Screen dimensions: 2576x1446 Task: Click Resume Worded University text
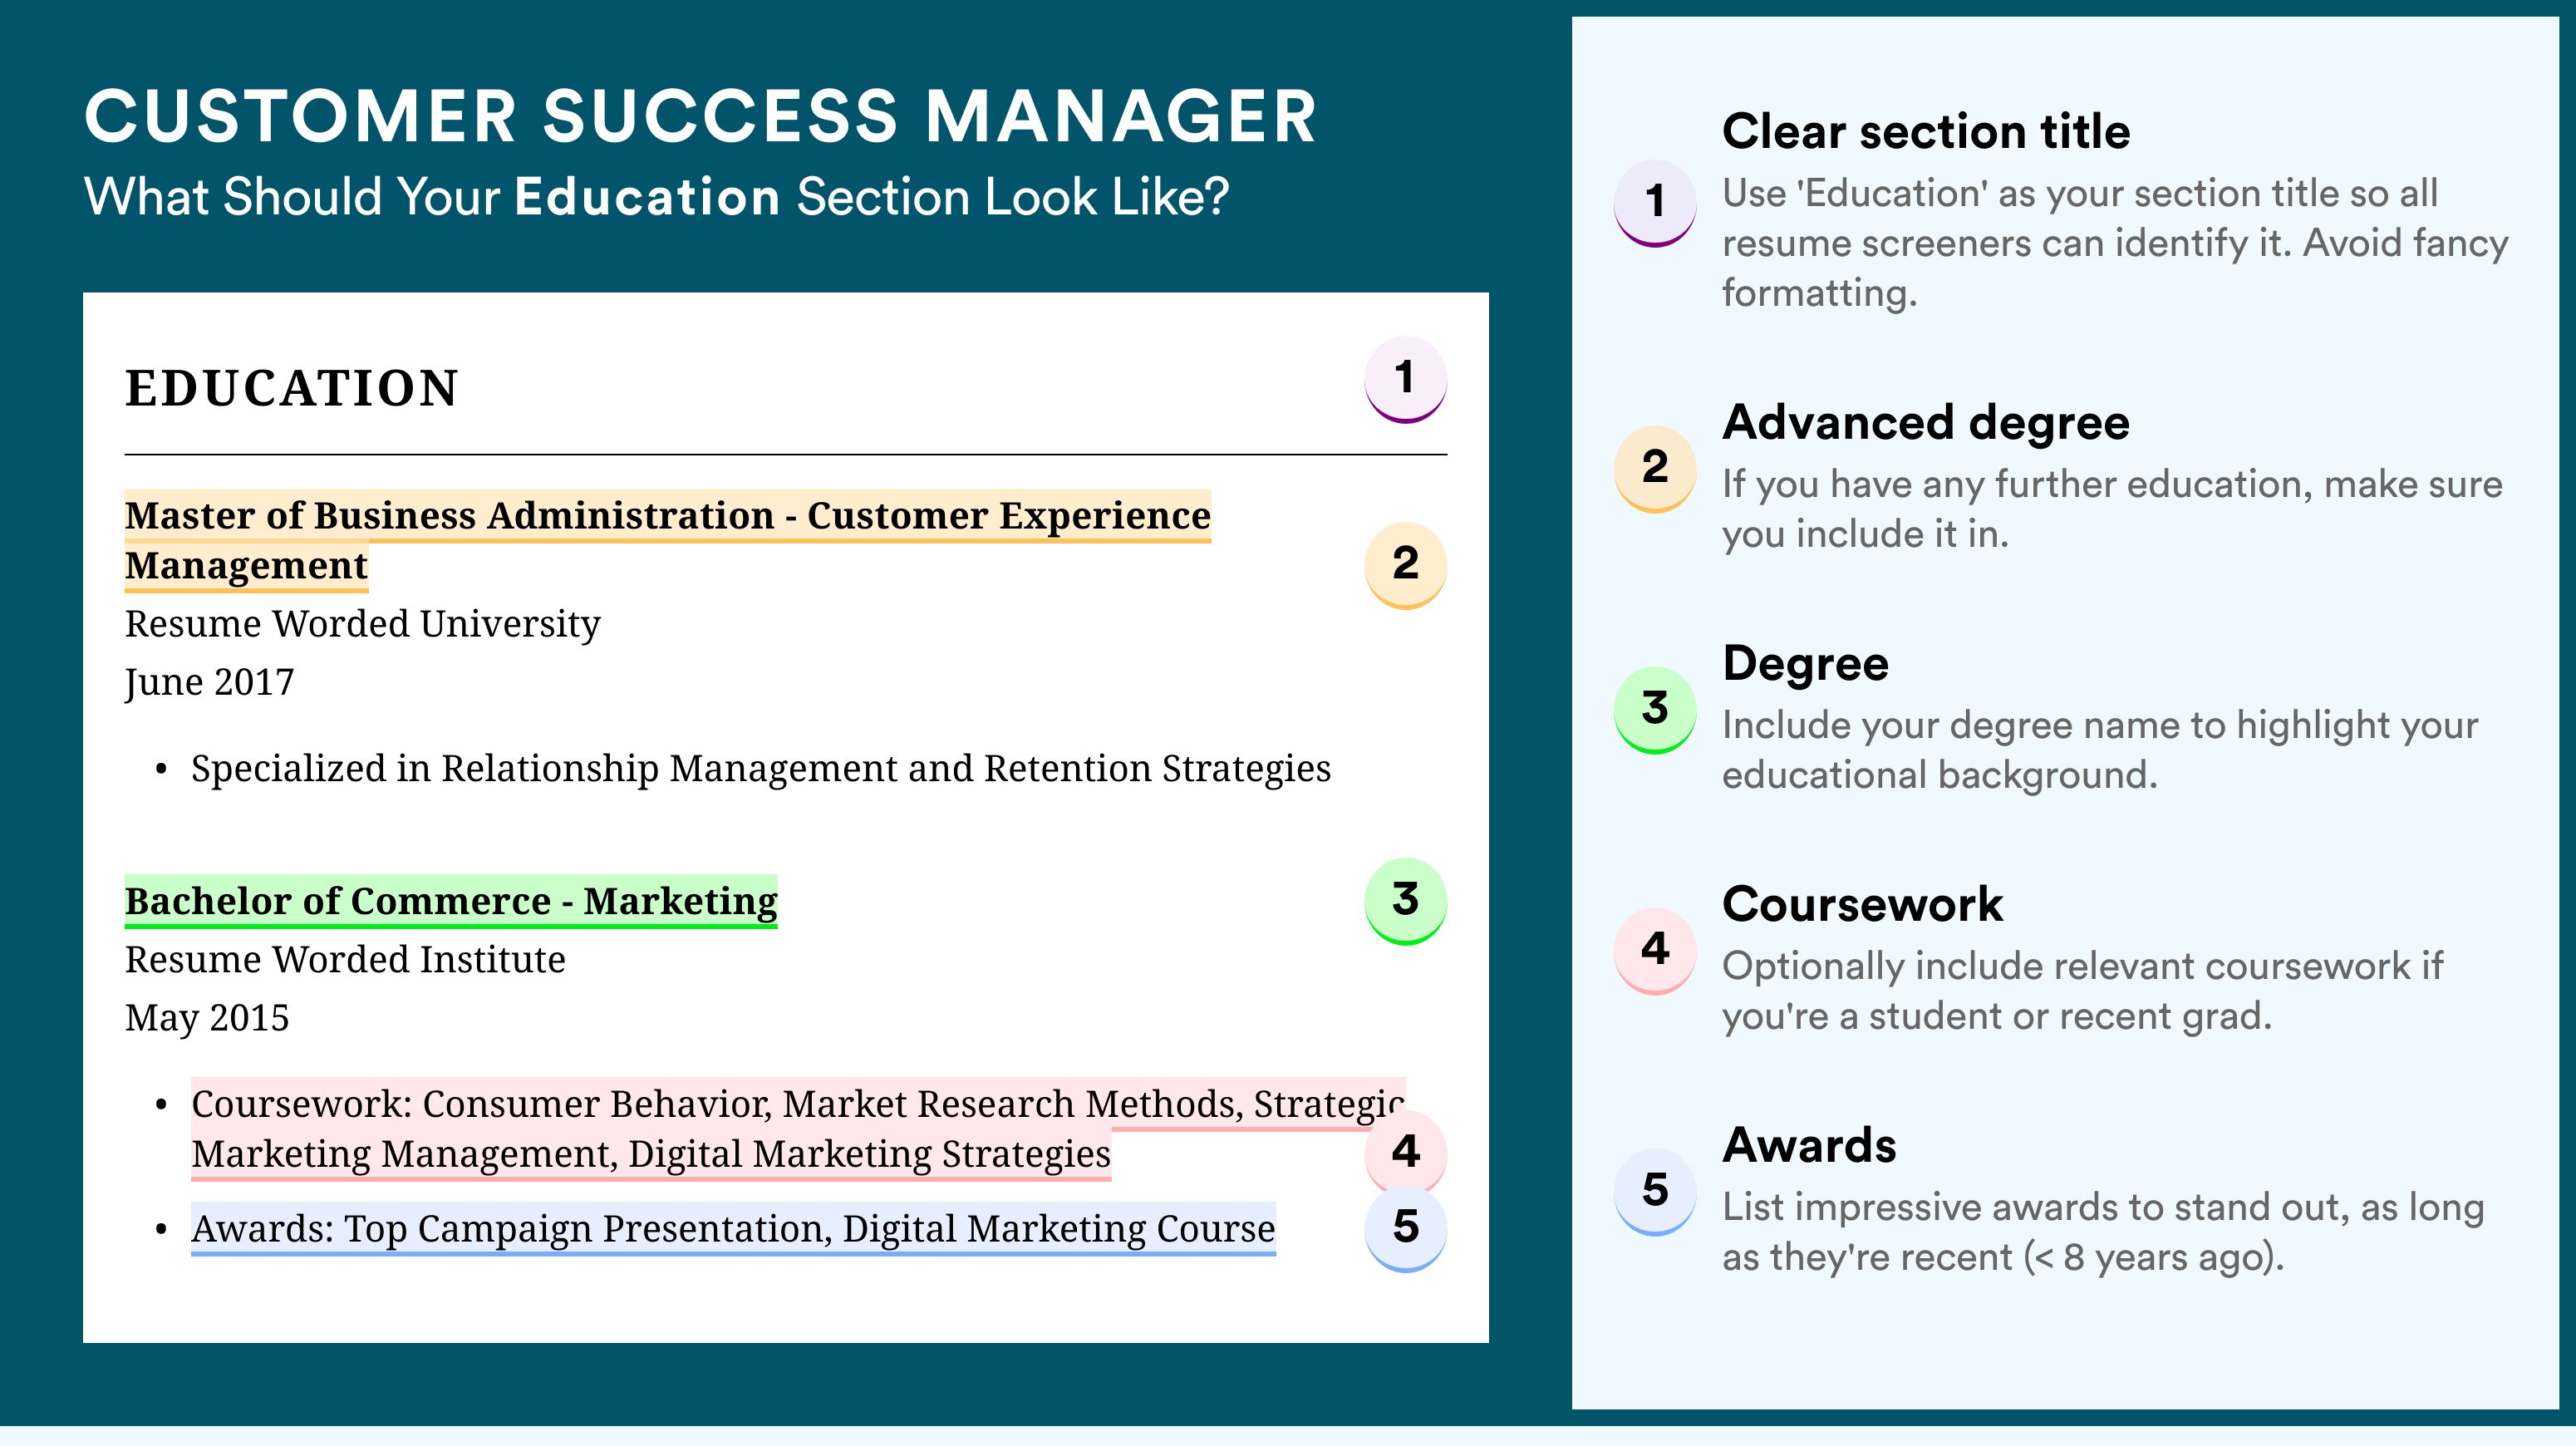362,624
